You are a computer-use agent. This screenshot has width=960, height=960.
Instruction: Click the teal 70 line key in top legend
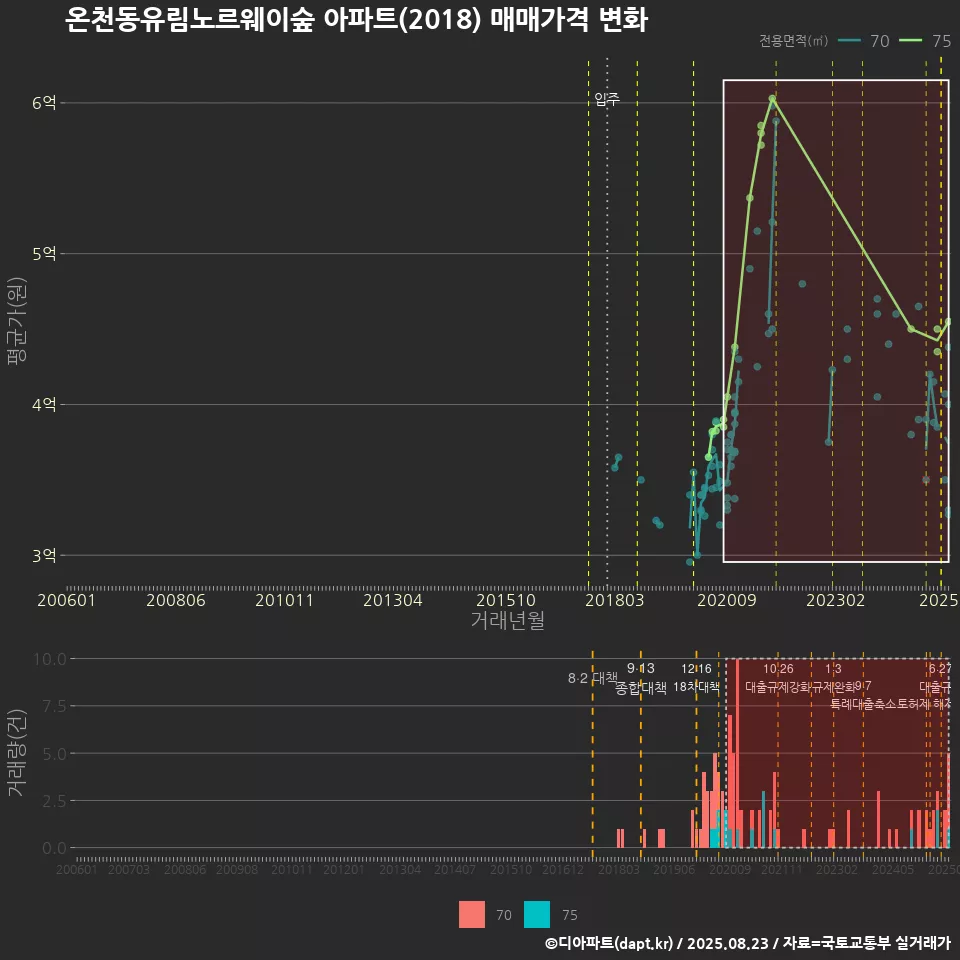[849, 41]
